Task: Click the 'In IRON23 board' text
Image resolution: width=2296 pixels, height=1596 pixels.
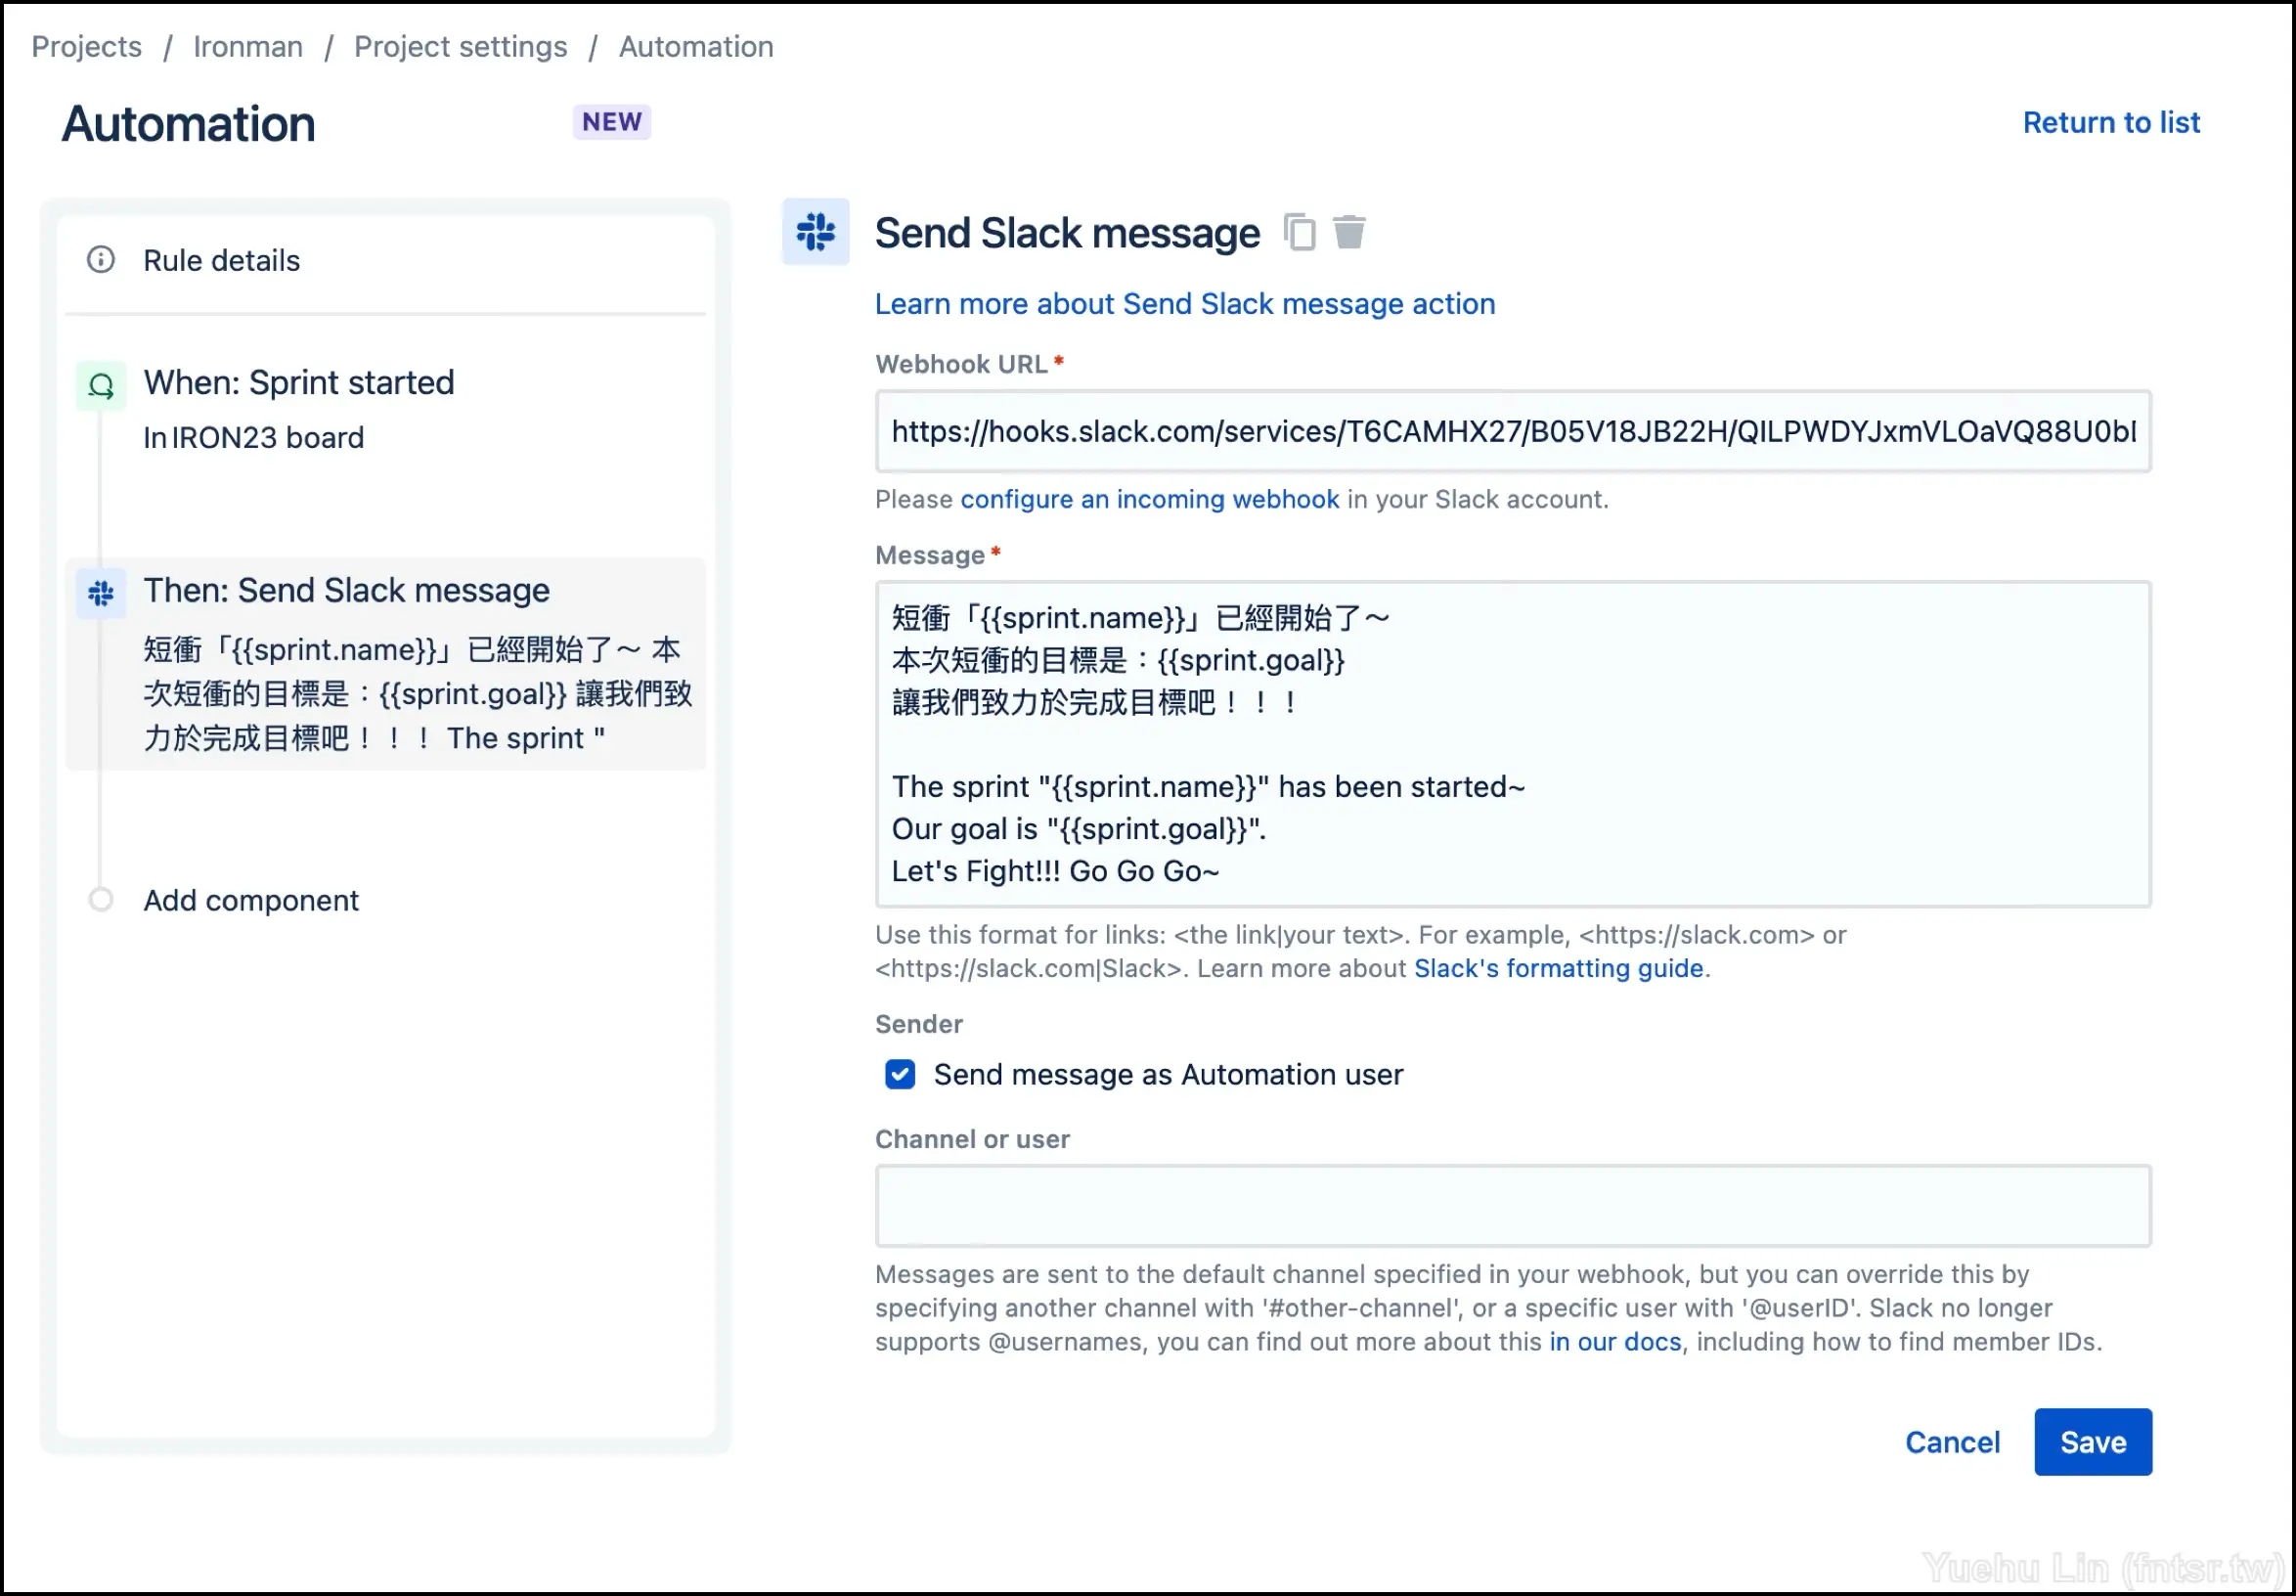Action: 254,438
